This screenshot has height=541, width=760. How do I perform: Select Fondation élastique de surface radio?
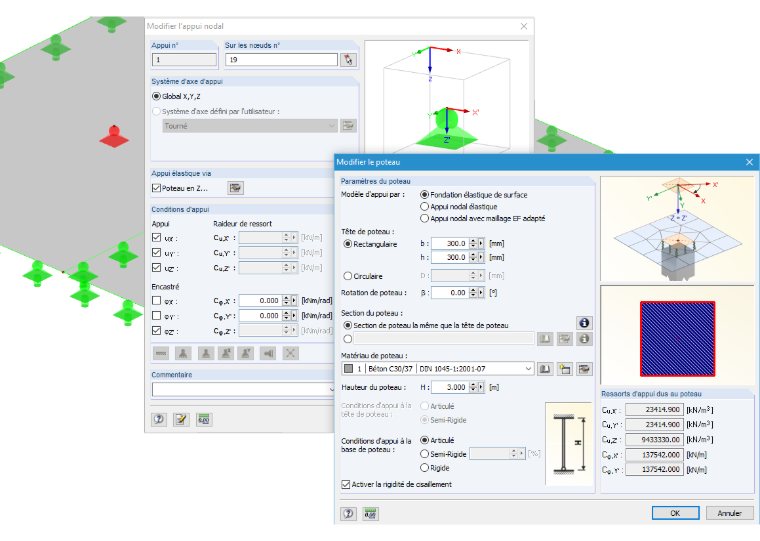click(425, 195)
